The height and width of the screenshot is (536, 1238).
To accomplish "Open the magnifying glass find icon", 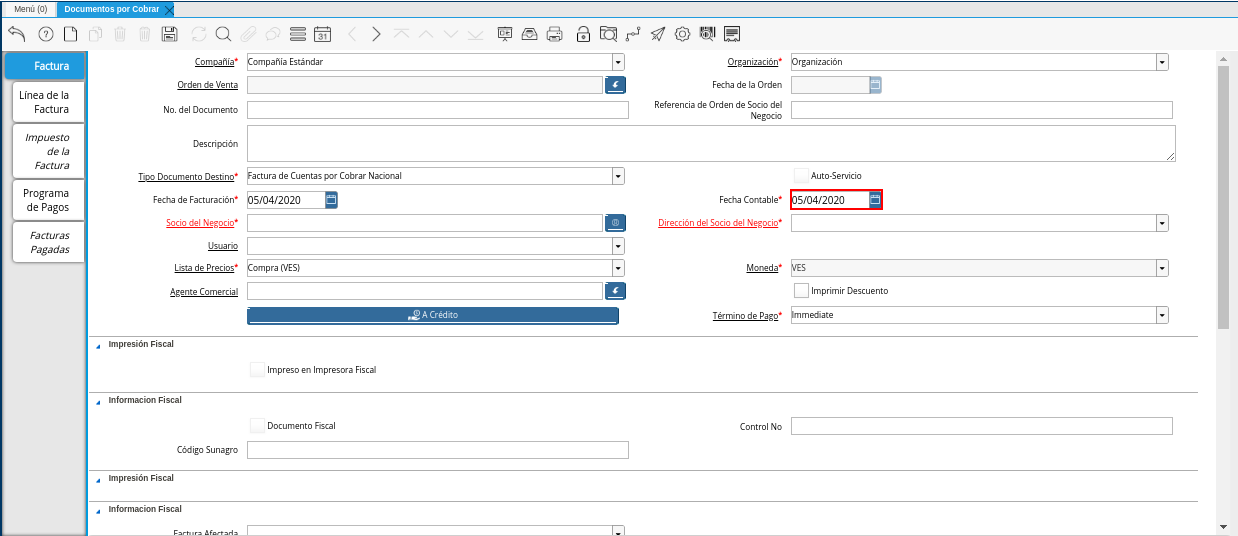I will 223,34.
